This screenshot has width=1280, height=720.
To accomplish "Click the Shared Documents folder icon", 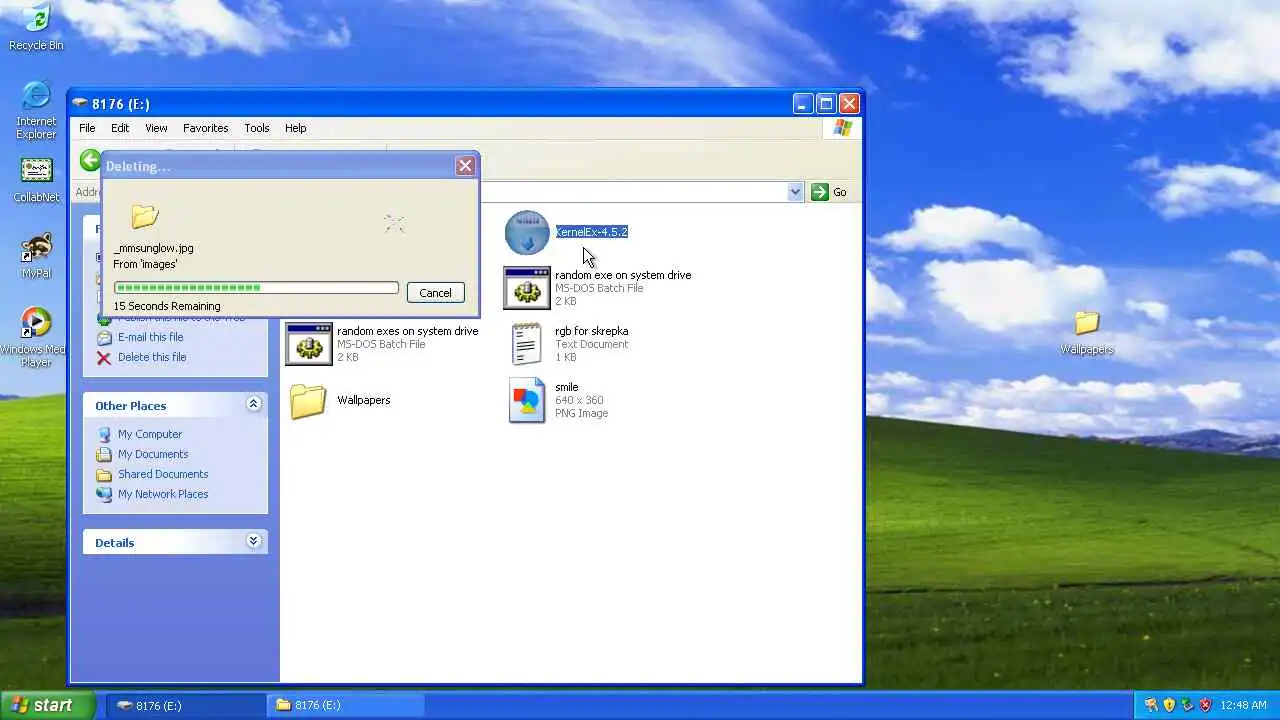I will click(x=104, y=474).
